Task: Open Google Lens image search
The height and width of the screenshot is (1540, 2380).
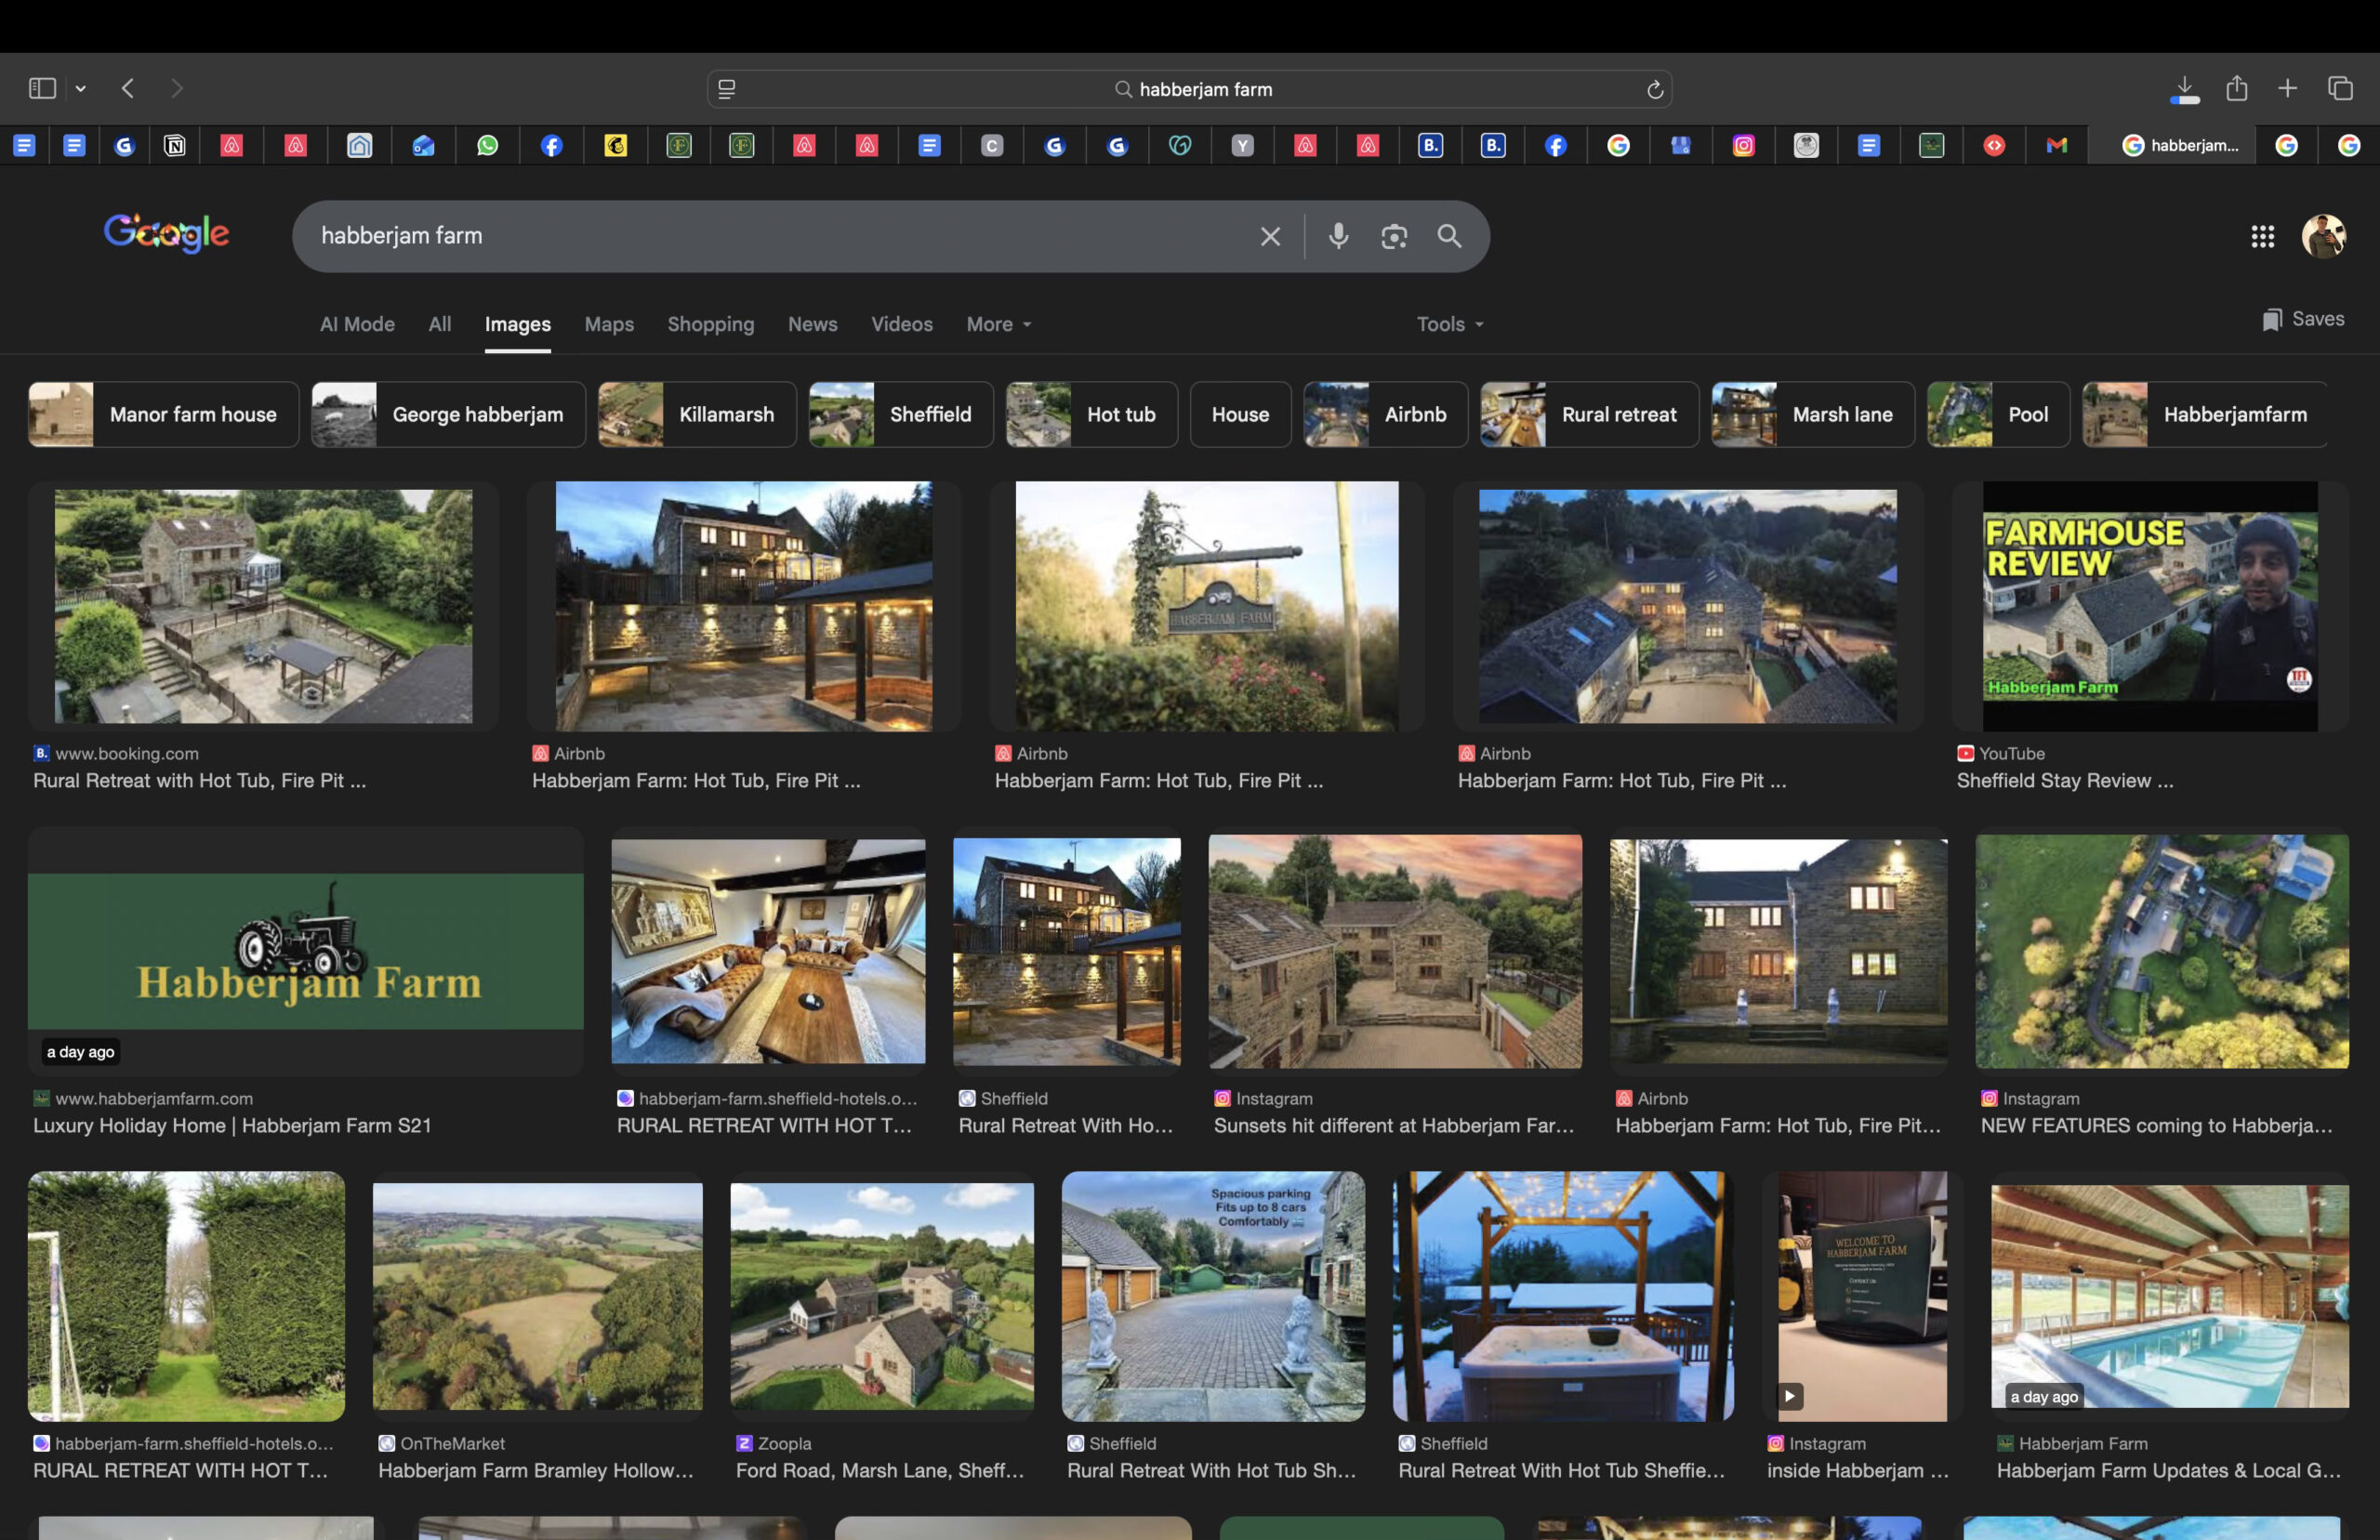Action: click(1394, 236)
